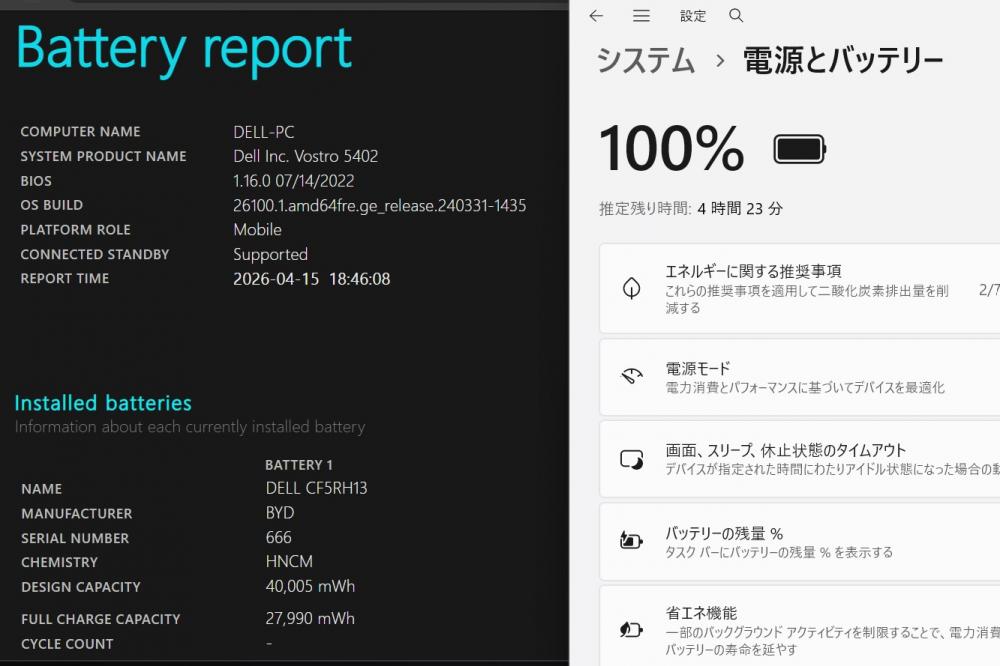1000x666 pixels.
Task: Click the SYSTEM PRODUCT NAME label
Action: [x=103, y=156]
